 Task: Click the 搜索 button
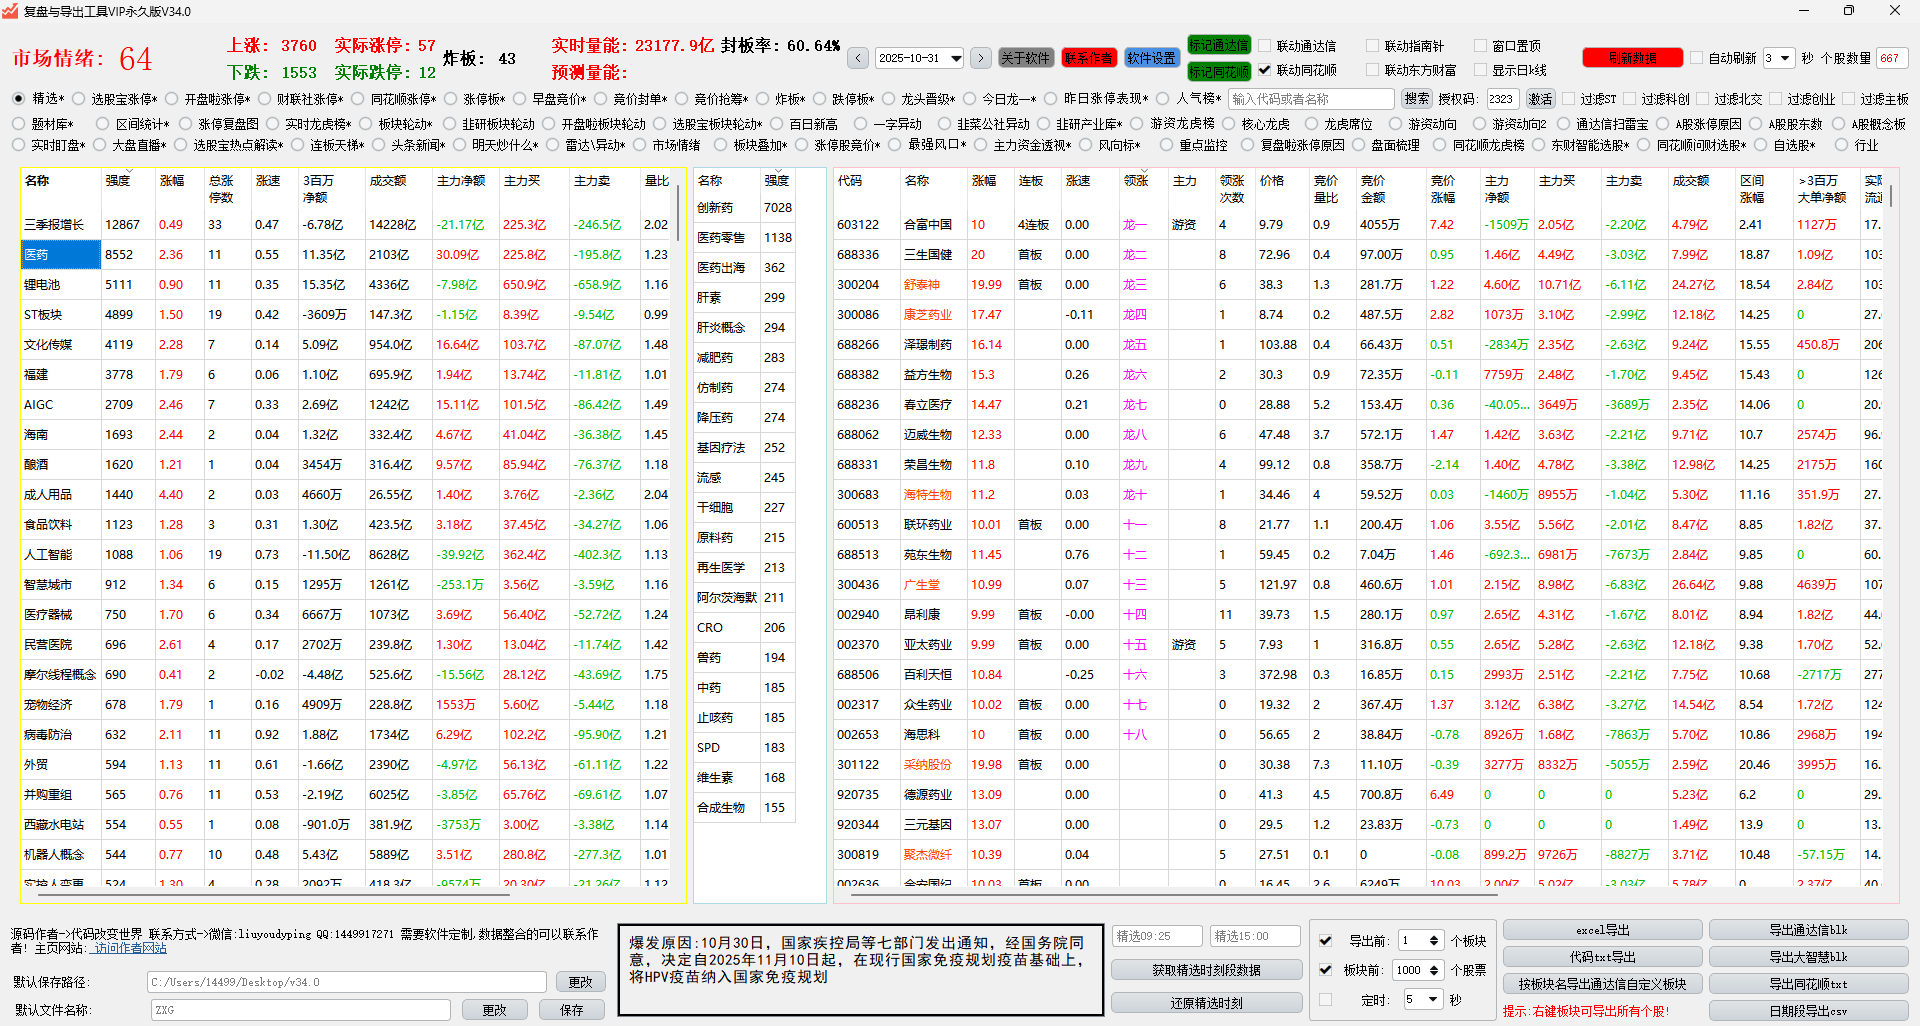1416,99
